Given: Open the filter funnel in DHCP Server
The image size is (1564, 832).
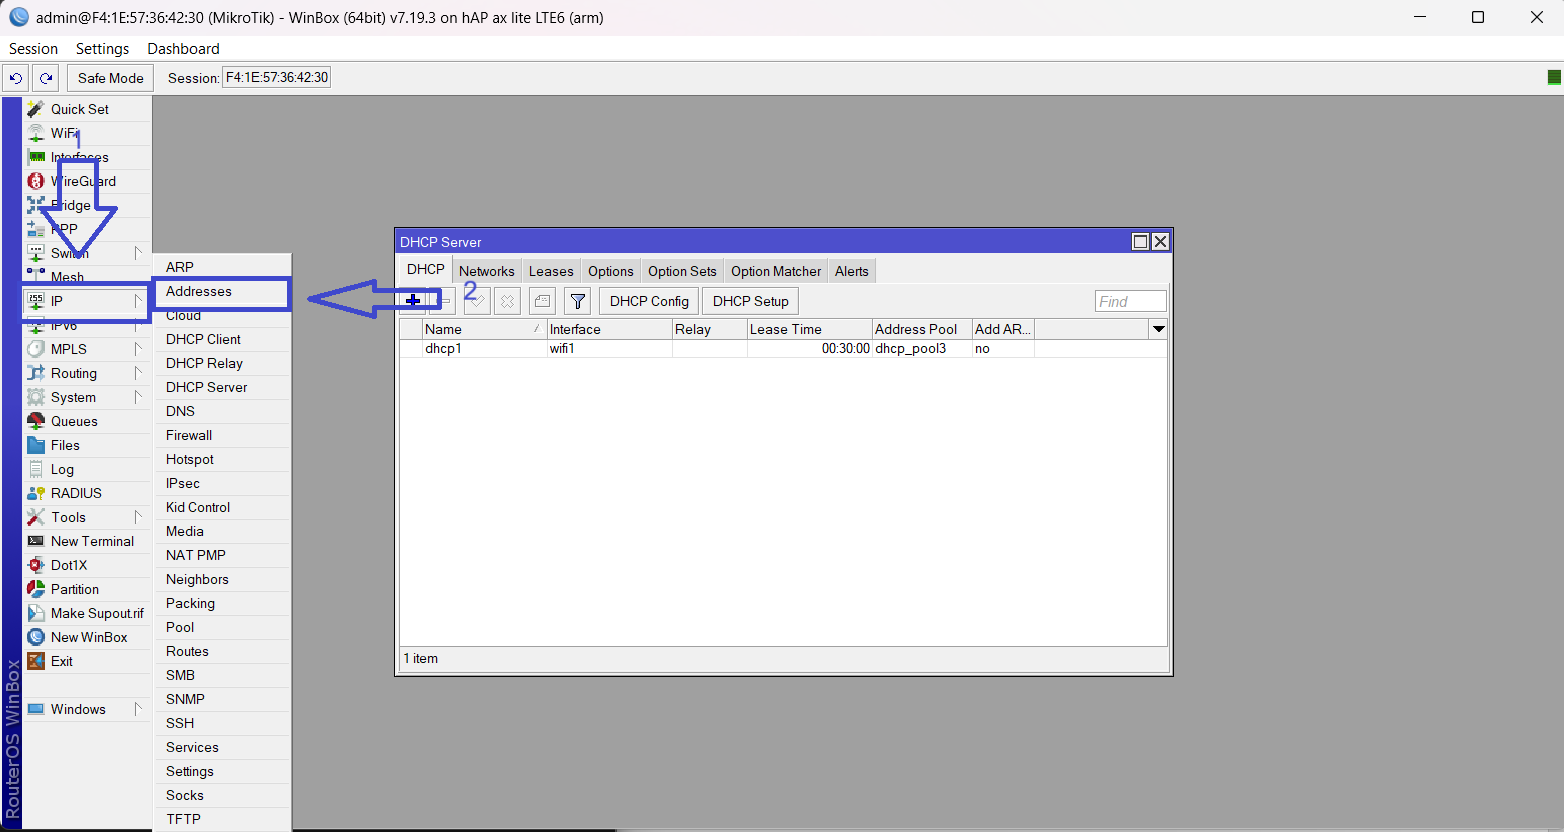Looking at the screenshot, I should [578, 301].
